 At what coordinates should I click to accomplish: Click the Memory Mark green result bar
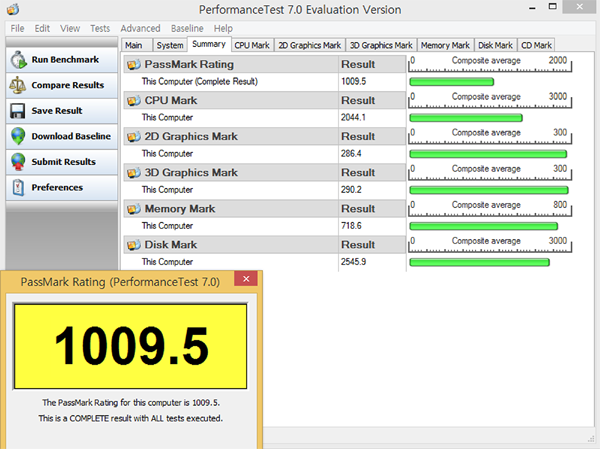click(484, 226)
